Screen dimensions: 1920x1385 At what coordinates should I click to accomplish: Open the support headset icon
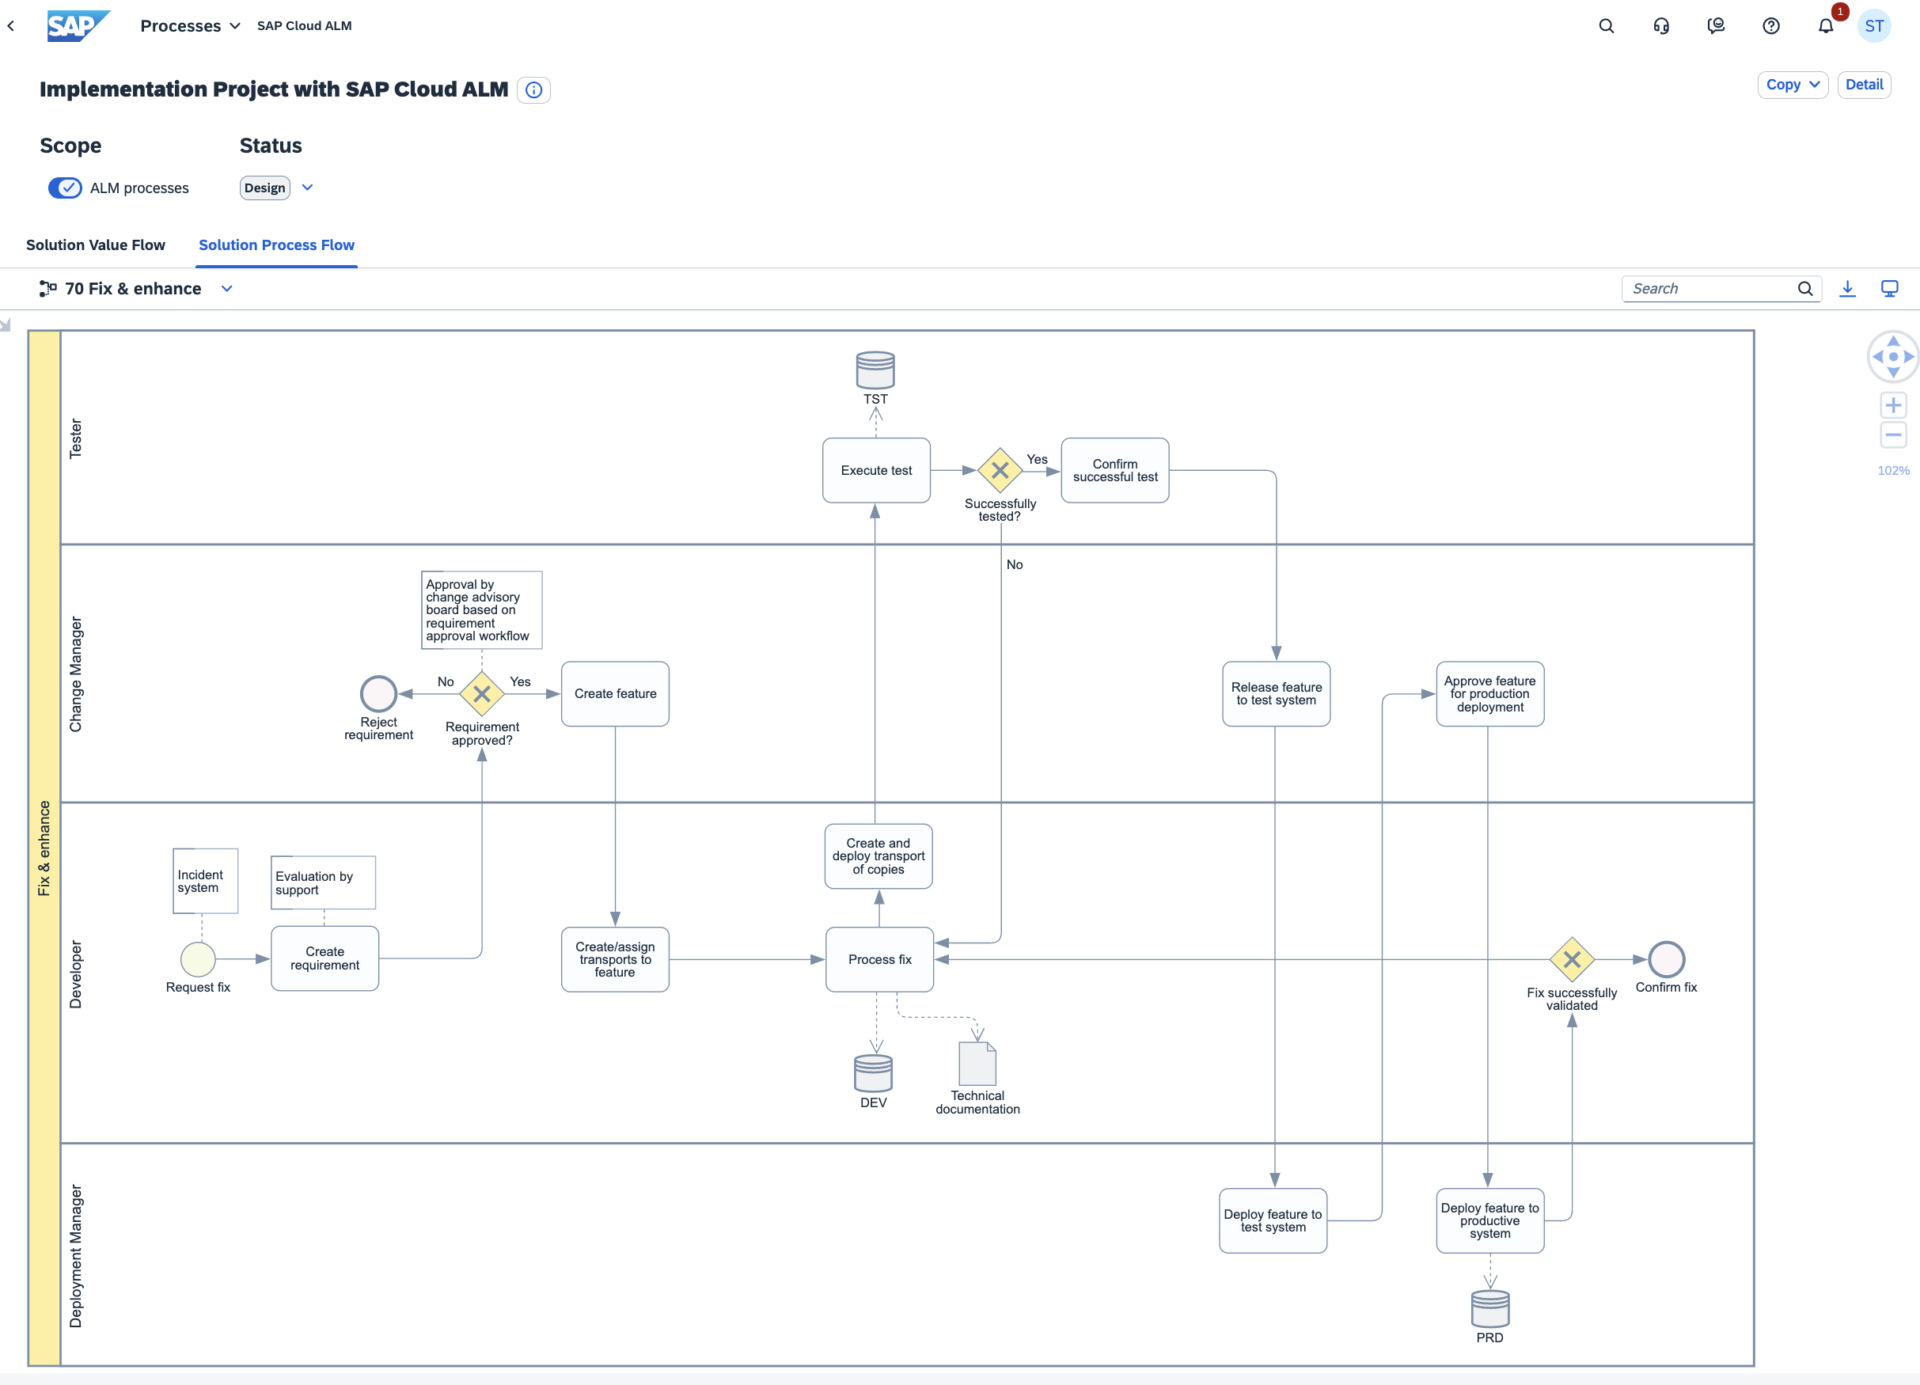[x=1661, y=26]
